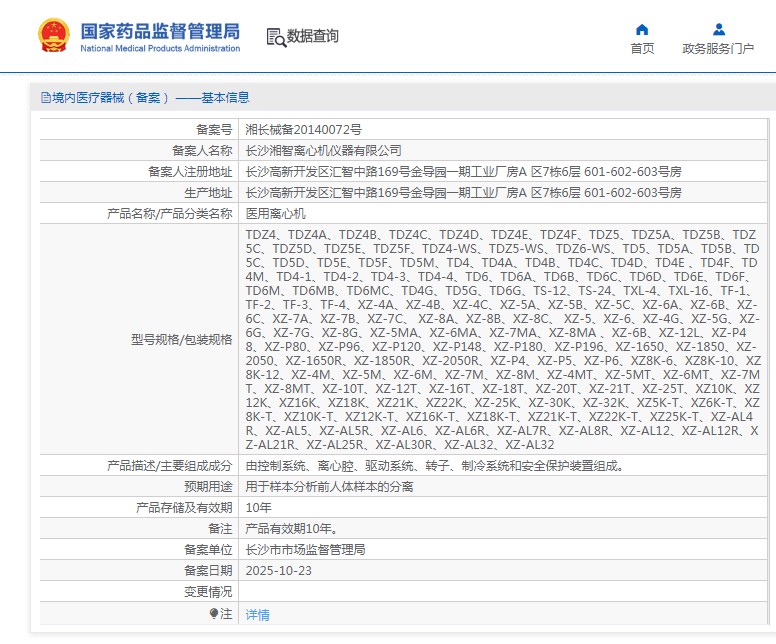
Task: Click the 备案人注册地址 address value
Action: 463,172
